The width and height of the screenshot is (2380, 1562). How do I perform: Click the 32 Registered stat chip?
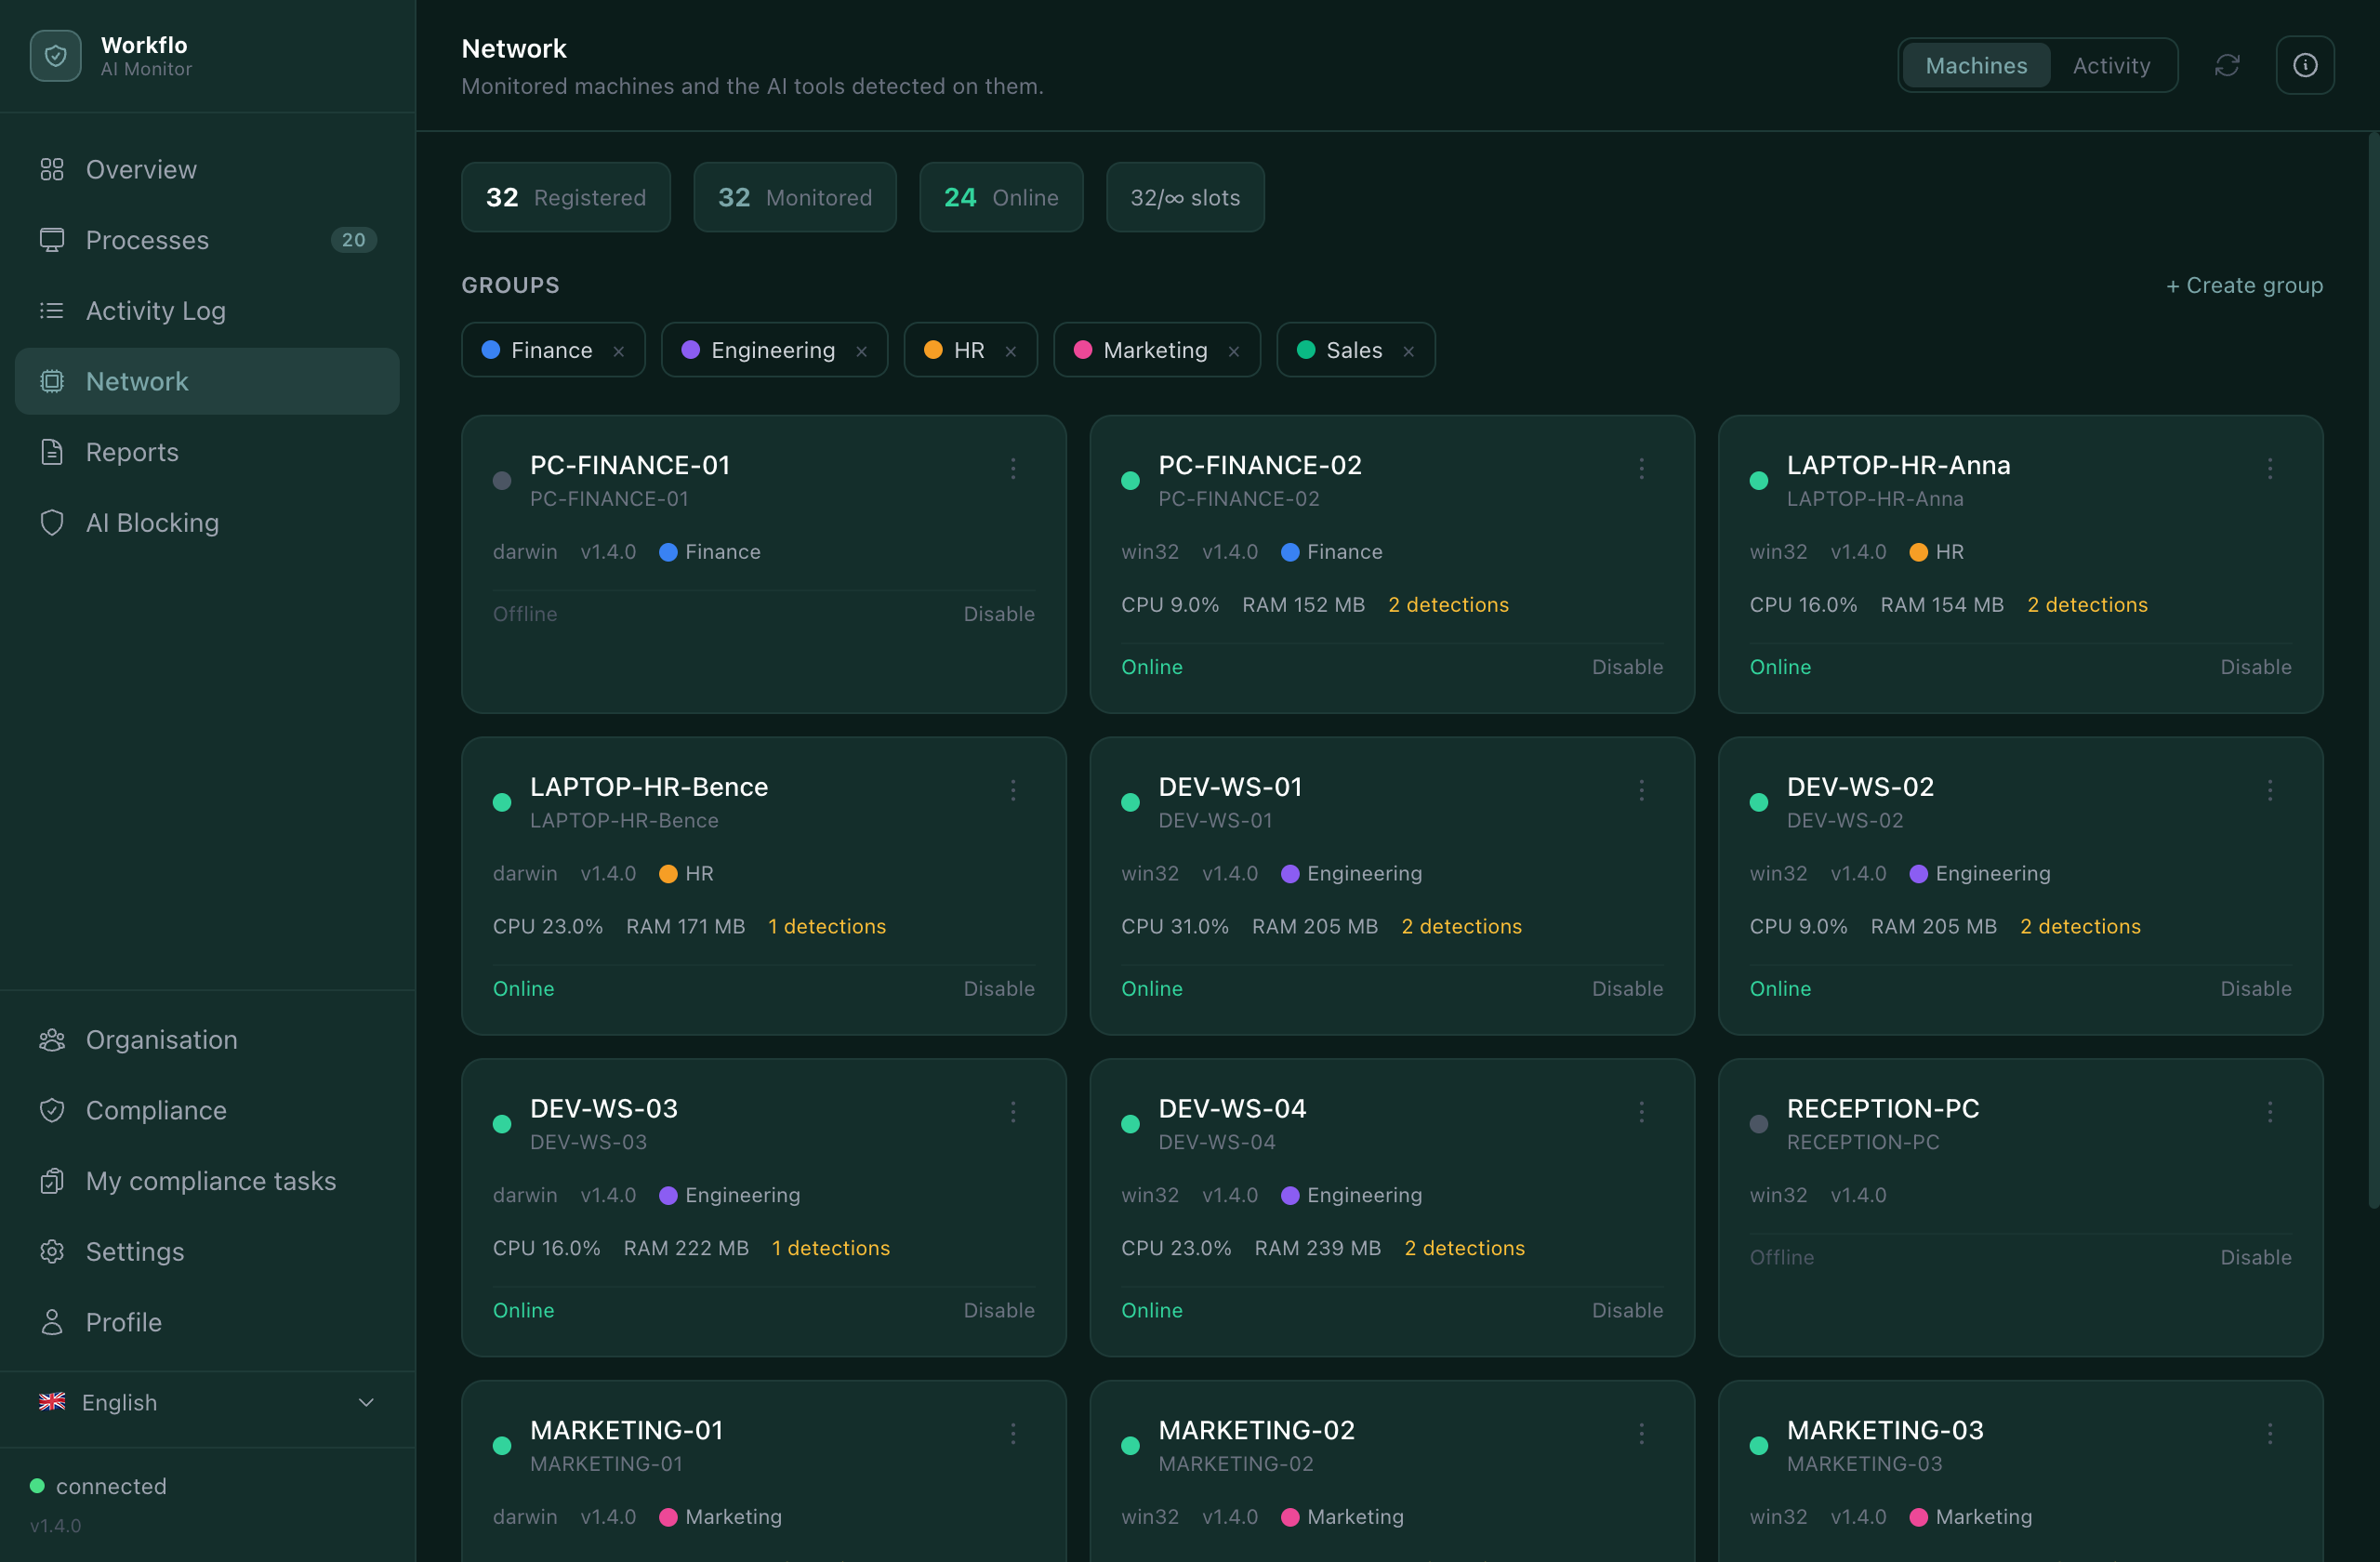(x=566, y=197)
